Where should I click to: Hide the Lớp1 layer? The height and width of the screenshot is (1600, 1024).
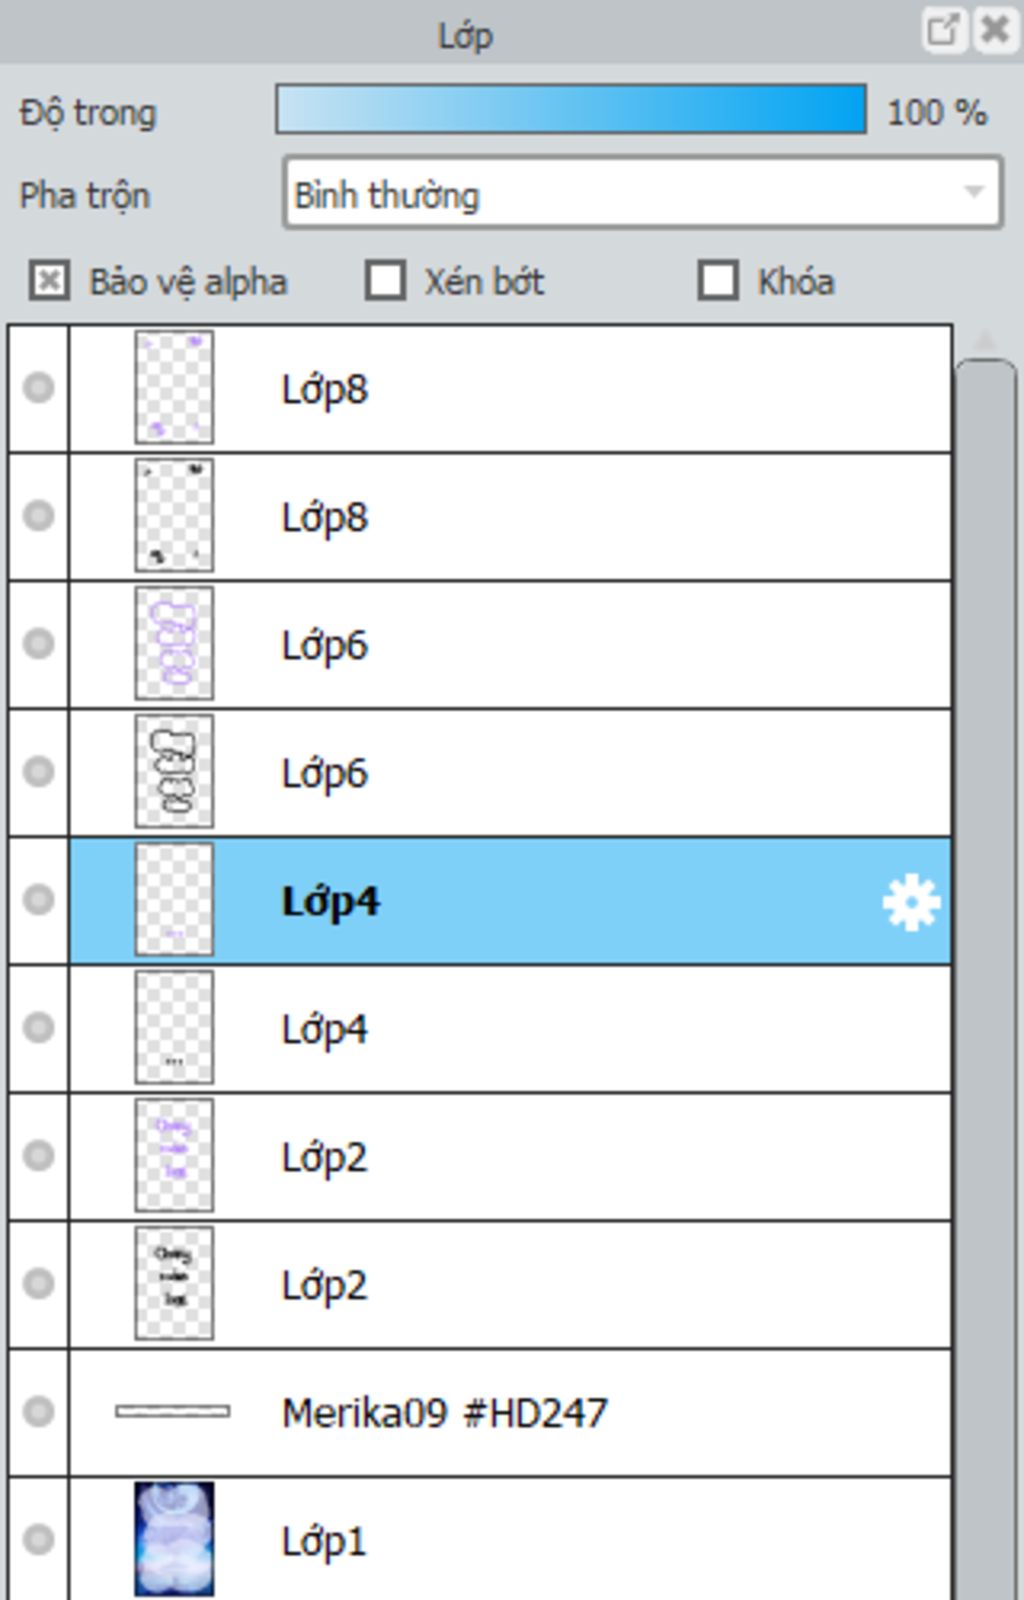tap(38, 1540)
